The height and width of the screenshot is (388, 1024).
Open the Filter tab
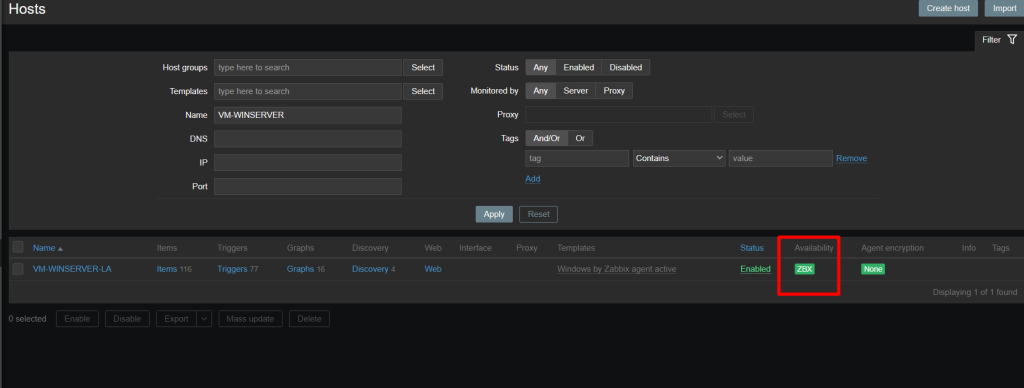(x=999, y=40)
